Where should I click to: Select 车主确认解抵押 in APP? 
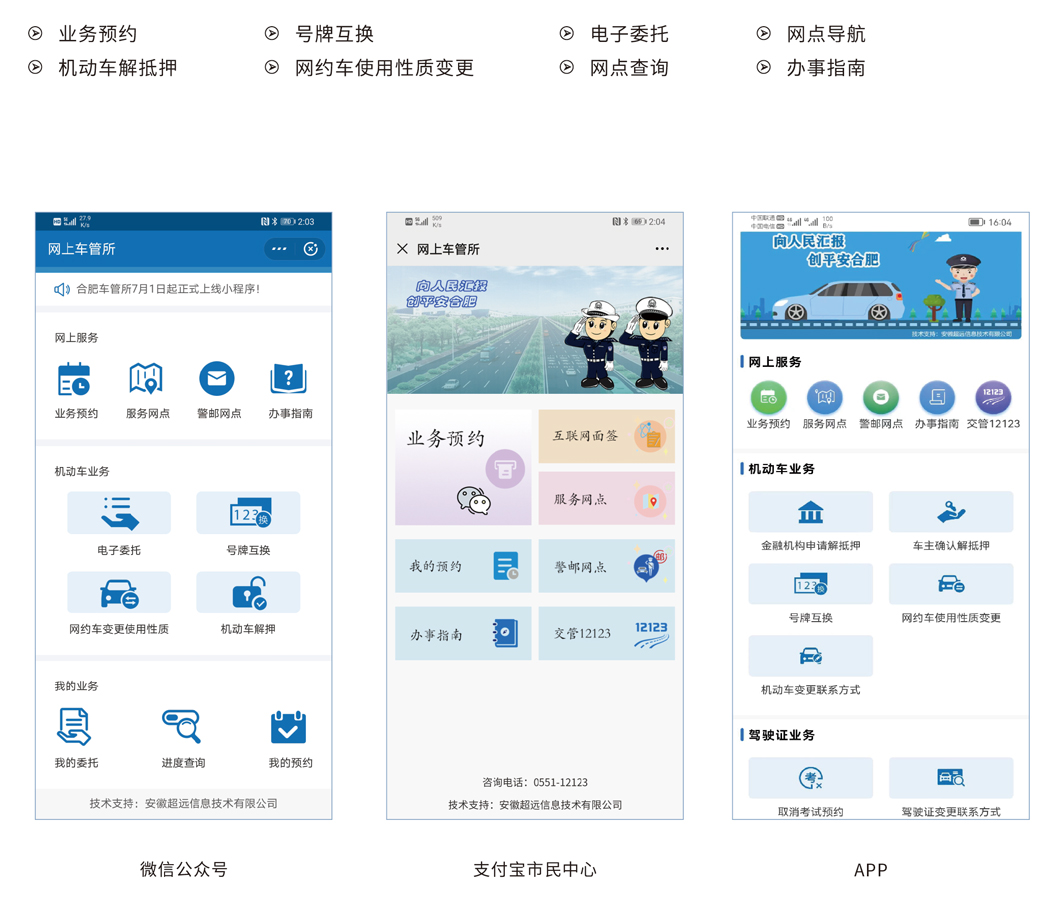click(950, 513)
